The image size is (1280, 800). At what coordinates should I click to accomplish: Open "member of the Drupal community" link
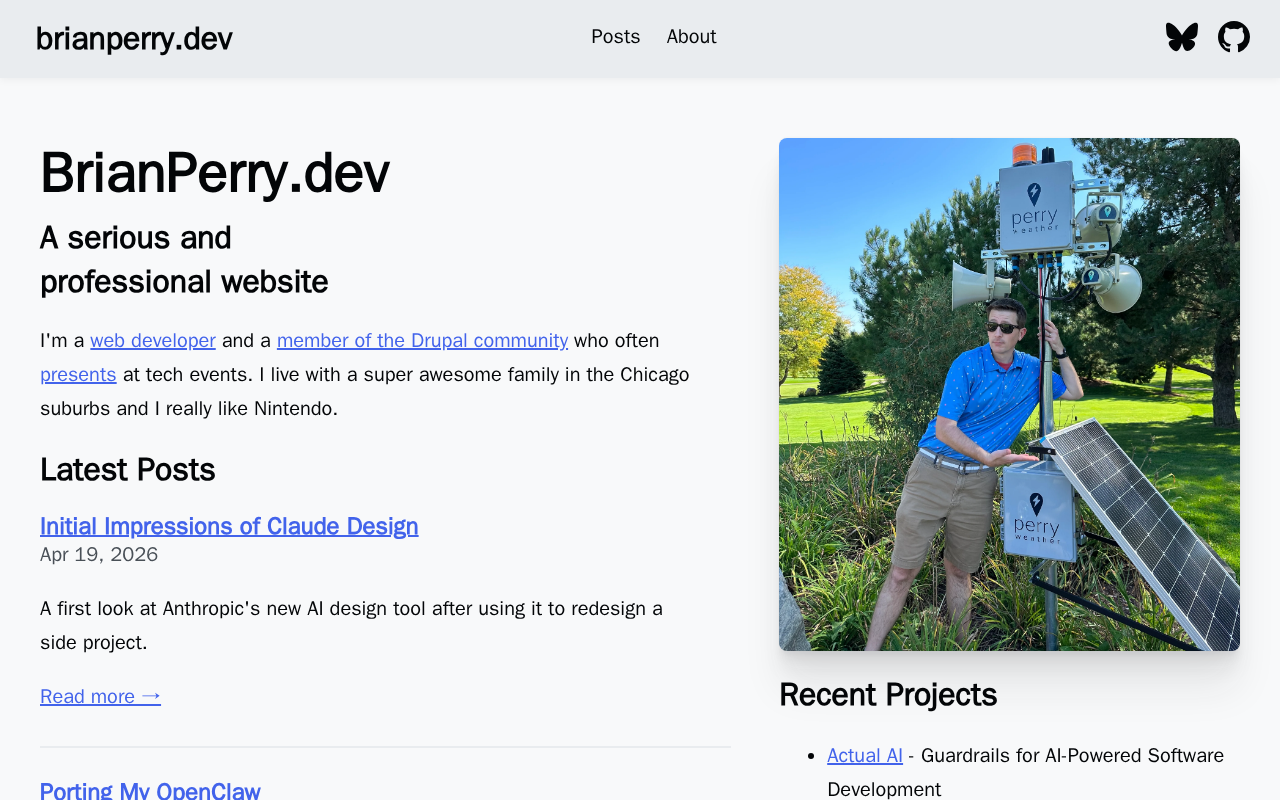pos(422,341)
